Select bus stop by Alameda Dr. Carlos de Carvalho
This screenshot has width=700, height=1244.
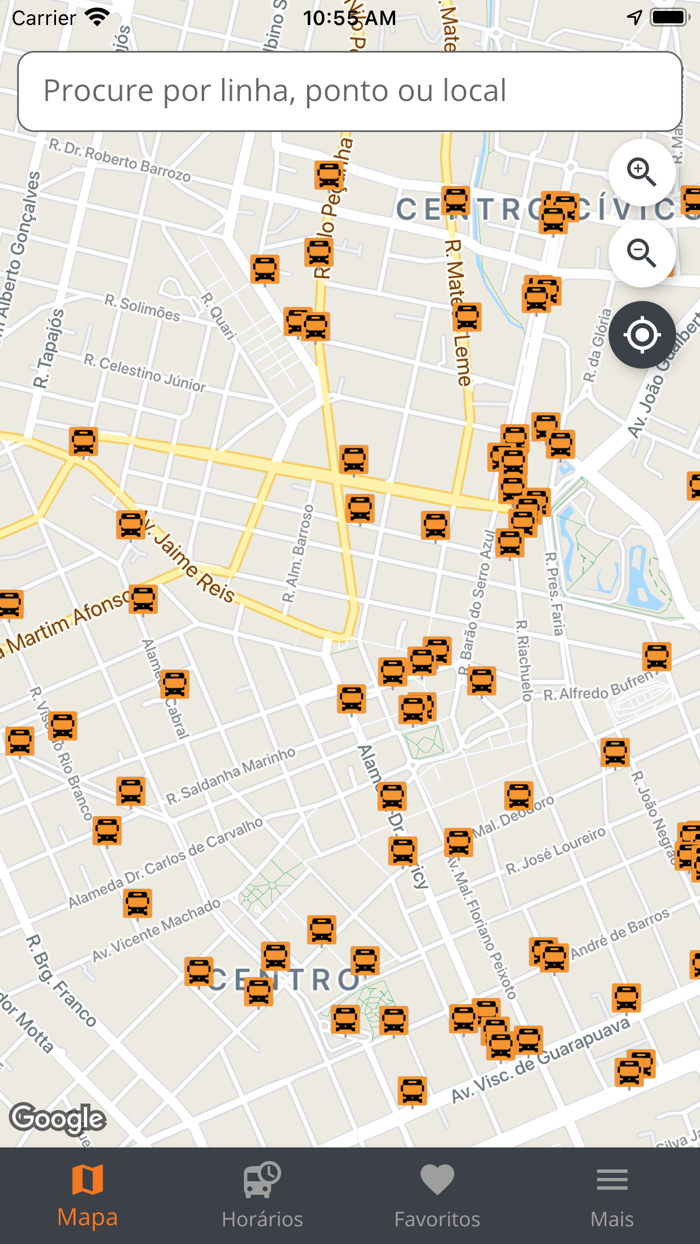(107, 831)
